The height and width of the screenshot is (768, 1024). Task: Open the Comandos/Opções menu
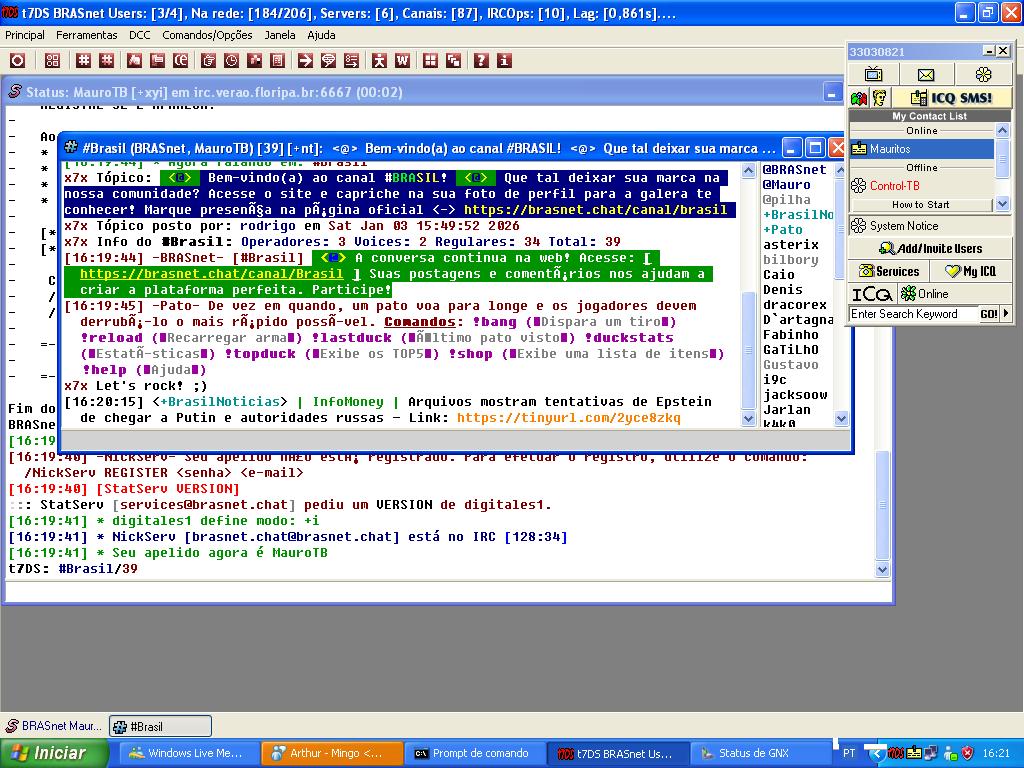pyautogui.click(x=207, y=35)
